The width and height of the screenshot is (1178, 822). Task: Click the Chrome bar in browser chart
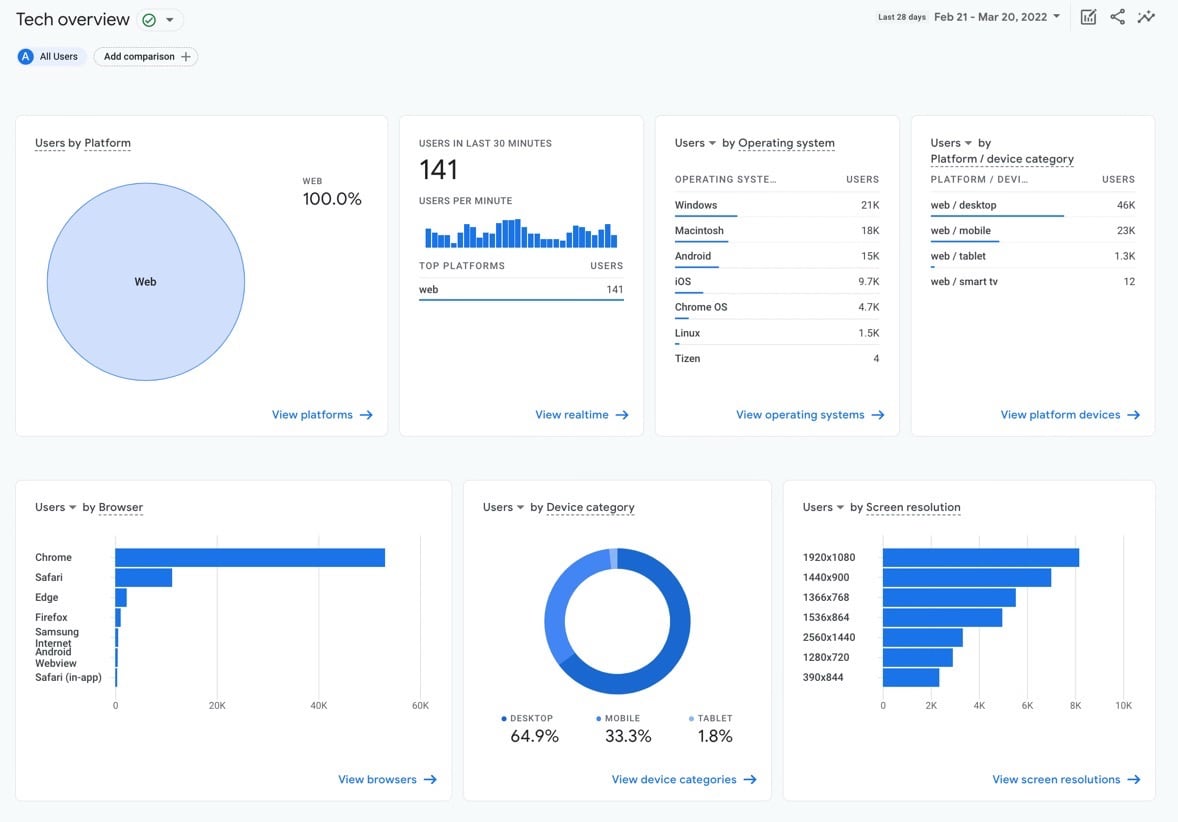[x=249, y=558]
